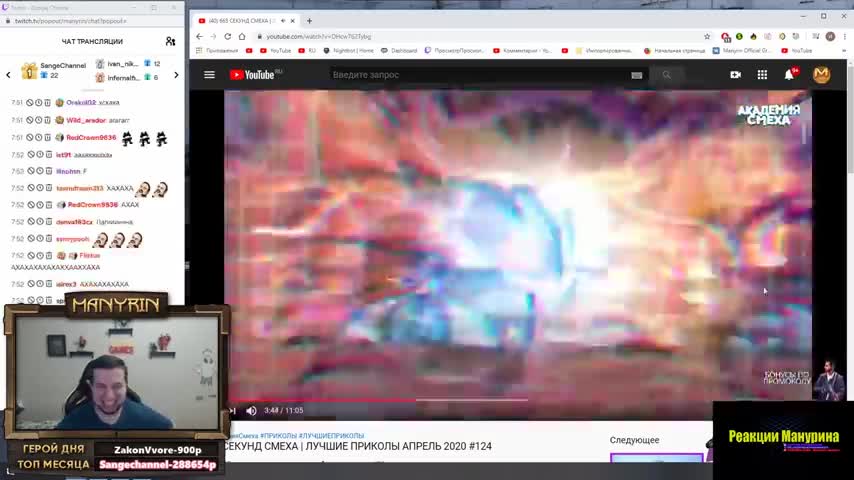854x480 pixels.
Task: Open the YouTube apps grid
Action: tap(762, 75)
